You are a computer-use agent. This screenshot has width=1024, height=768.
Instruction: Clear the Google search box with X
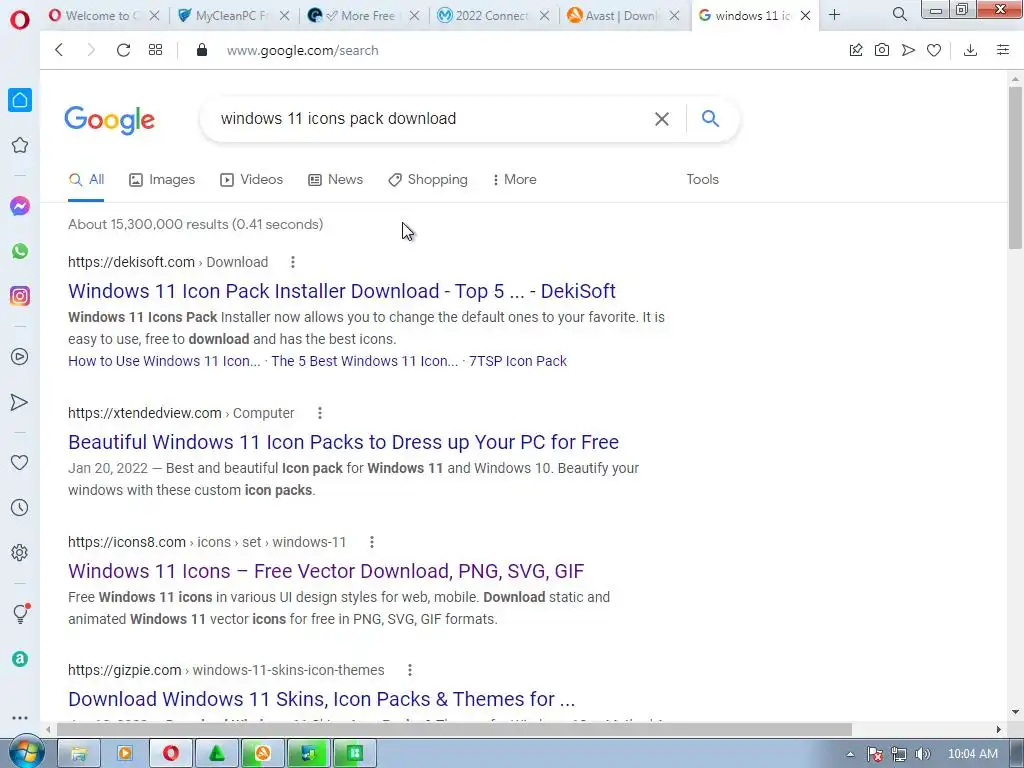click(662, 119)
